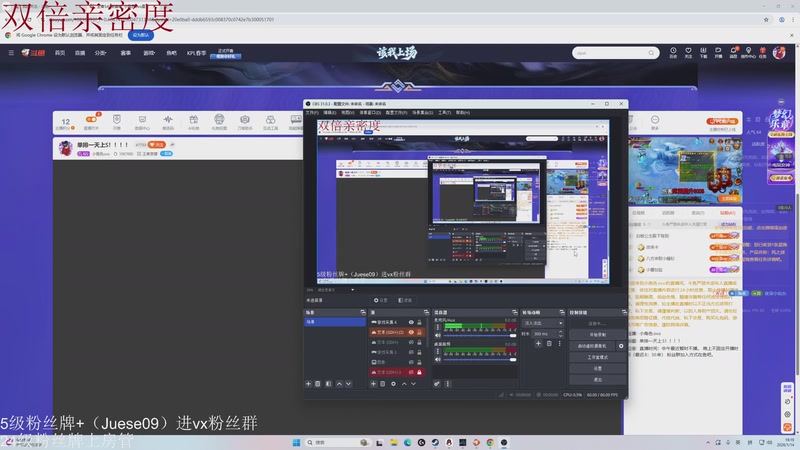Image resolution: width=800 pixels, height=450 pixels.
Task: Enable 工作室模式 studio mode in OBS controls
Action: click(x=597, y=357)
